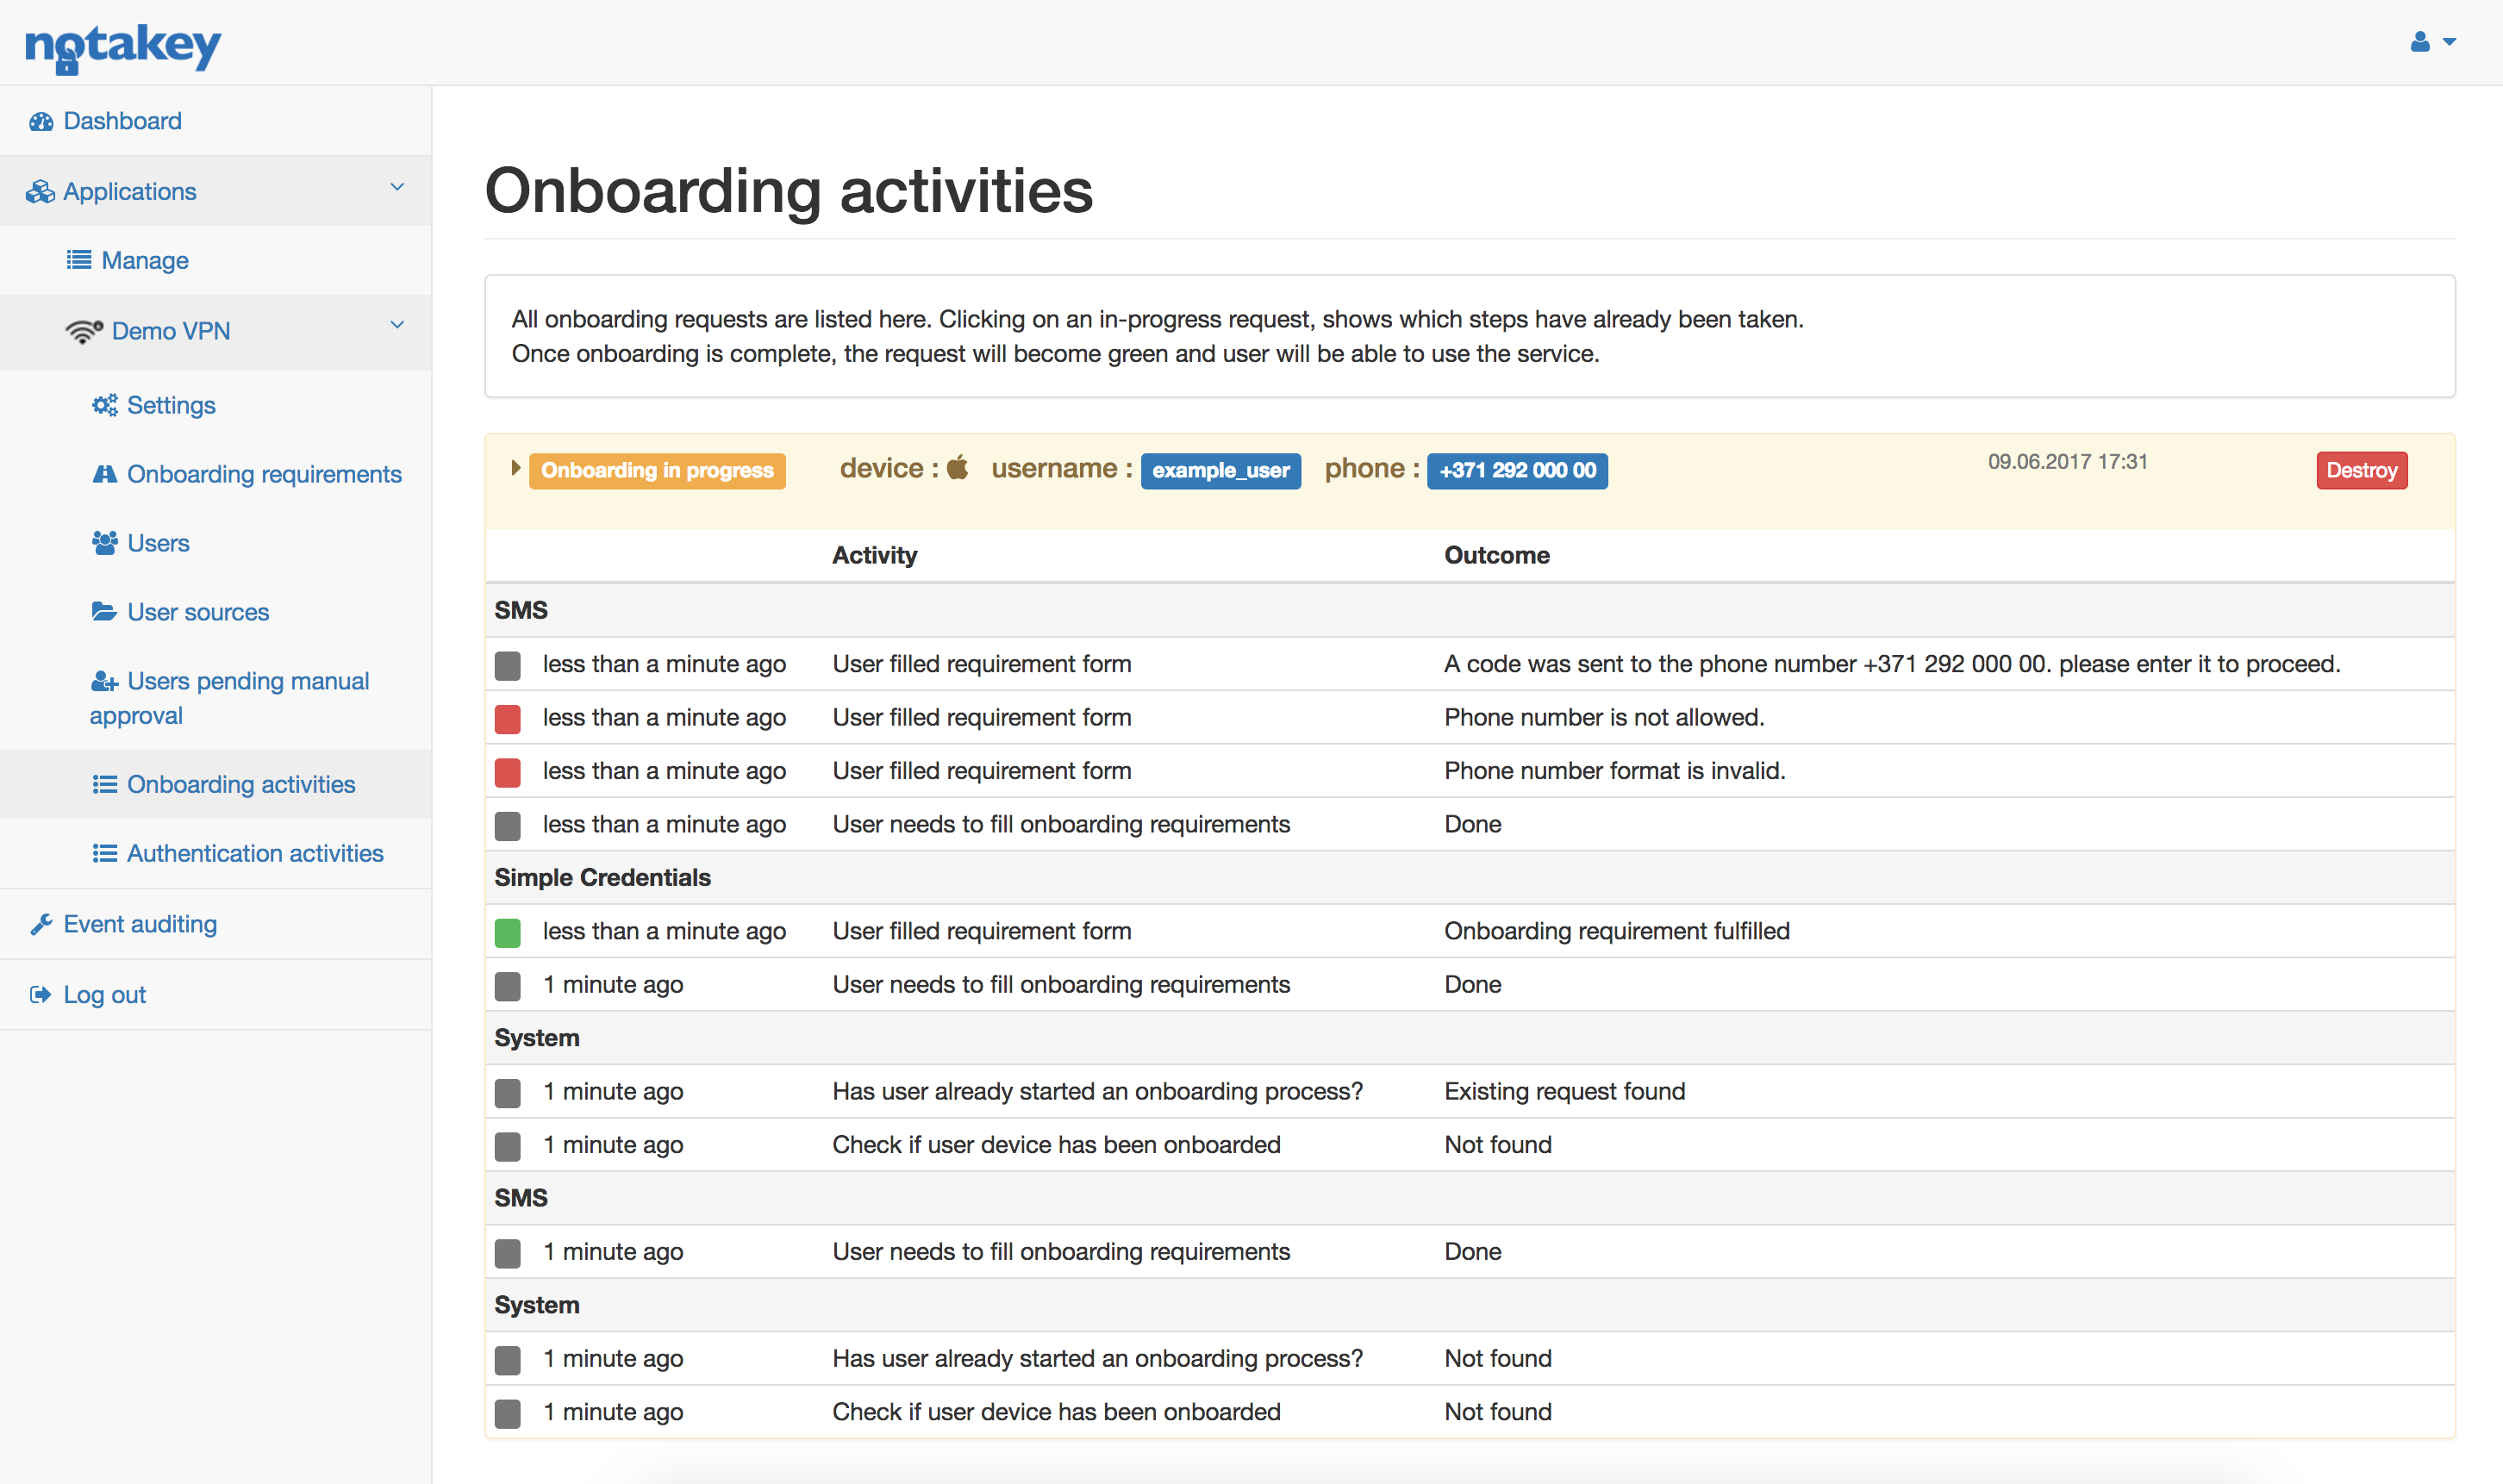Click the Activity column header
The image size is (2503, 1484).
coord(875,555)
